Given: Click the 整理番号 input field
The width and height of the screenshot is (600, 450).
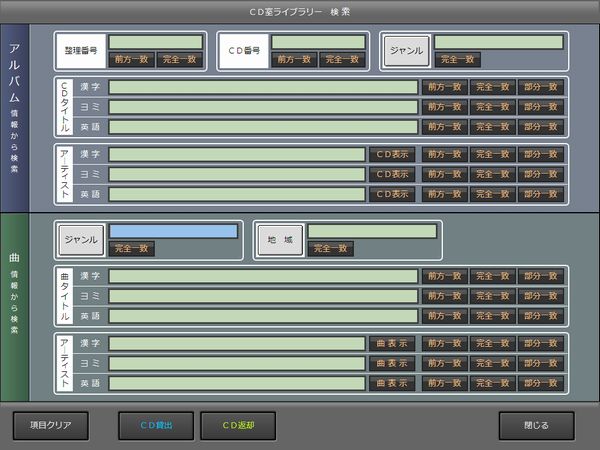Looking at the screenshot, I should click(155, 42).
